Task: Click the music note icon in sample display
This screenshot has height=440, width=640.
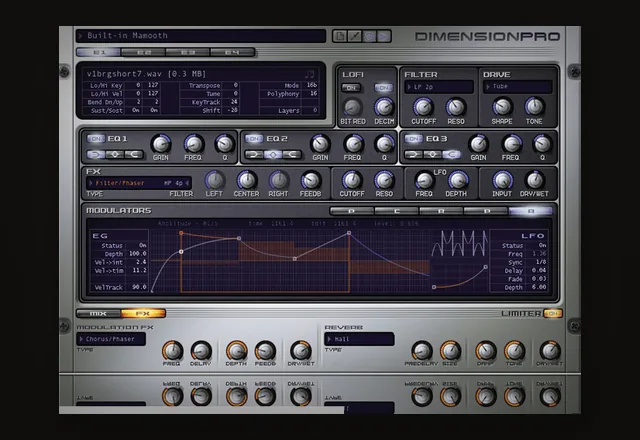Action: coord(309,74)
